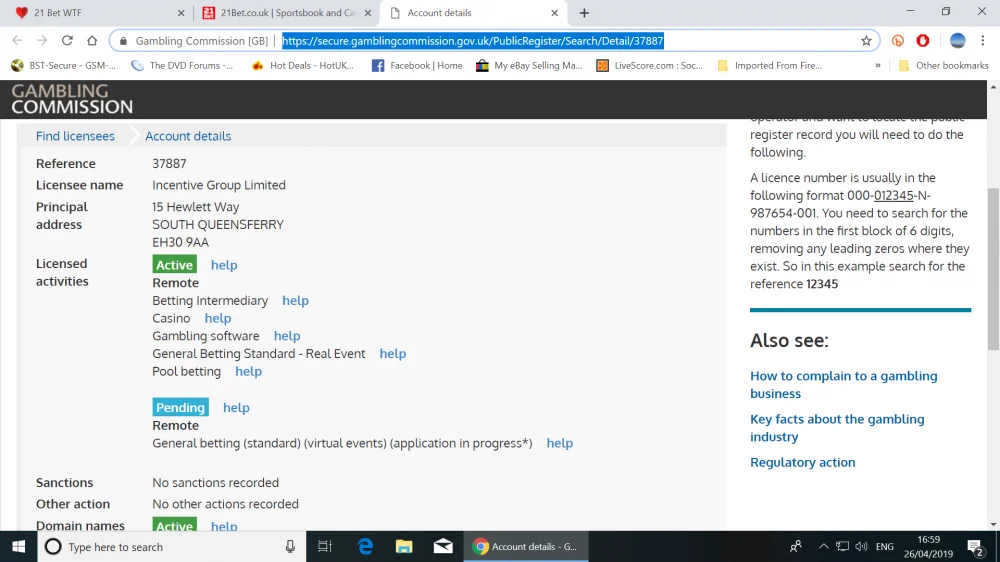Open the Windows Start menu
The height and width of the screenshot is (562, 1000).
(x=18, y=547)
